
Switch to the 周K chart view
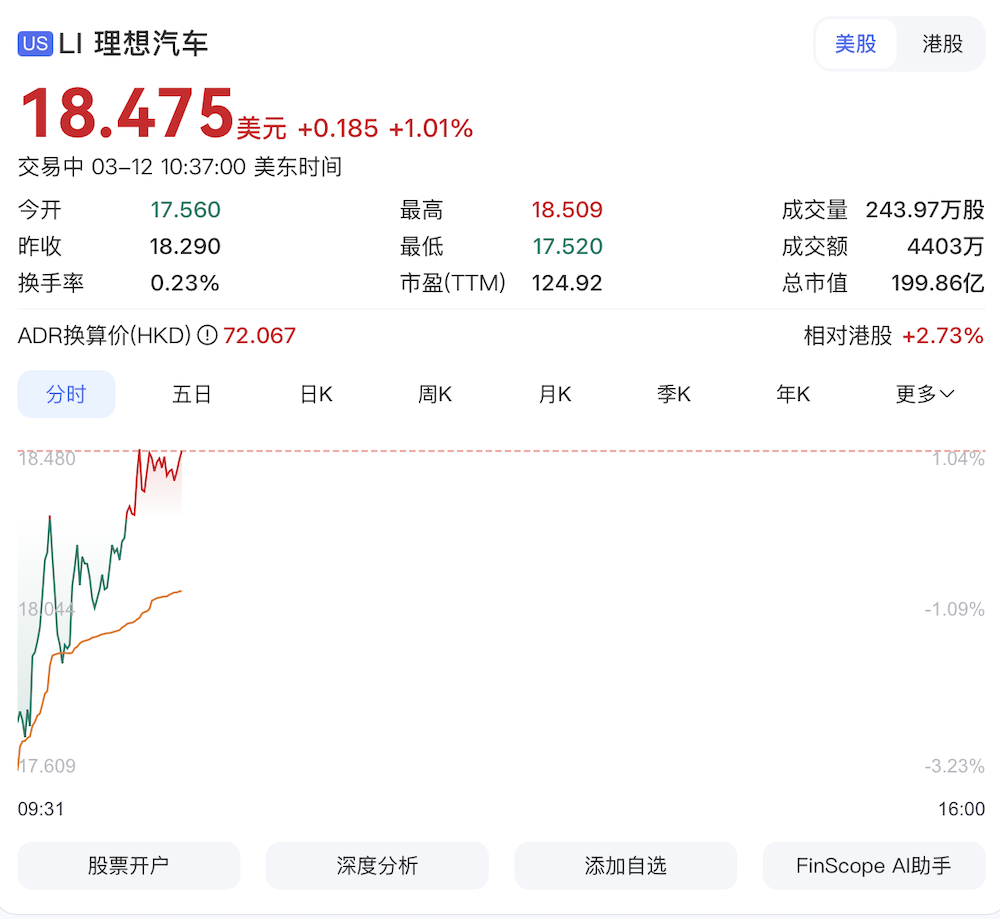(434, 394)
